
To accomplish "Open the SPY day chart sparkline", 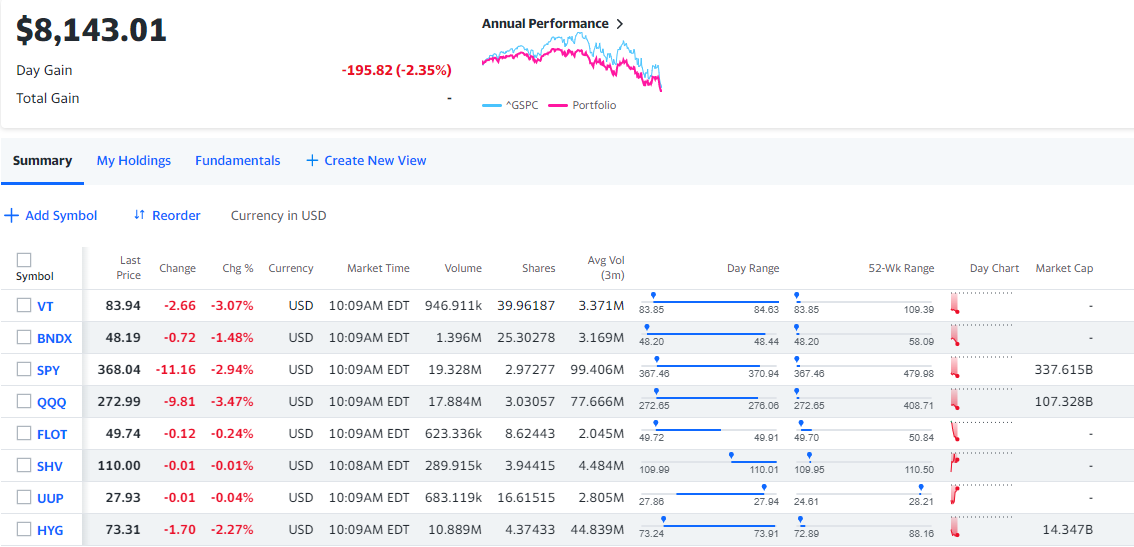I will click(981, 367).
